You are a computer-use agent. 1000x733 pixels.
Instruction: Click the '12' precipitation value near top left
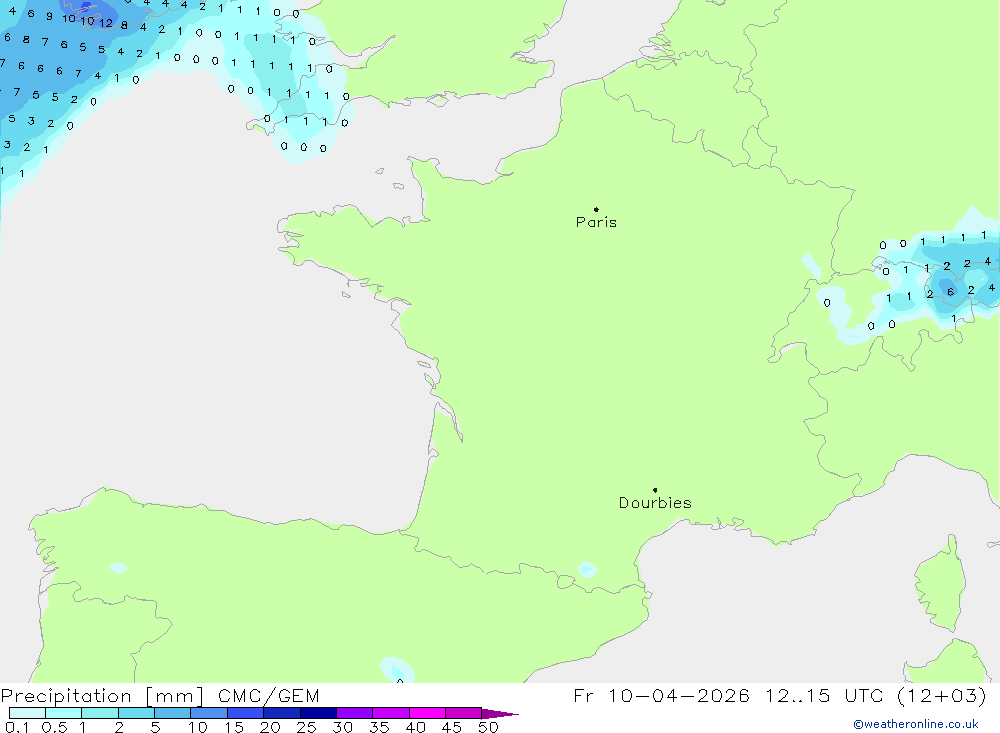106,23
